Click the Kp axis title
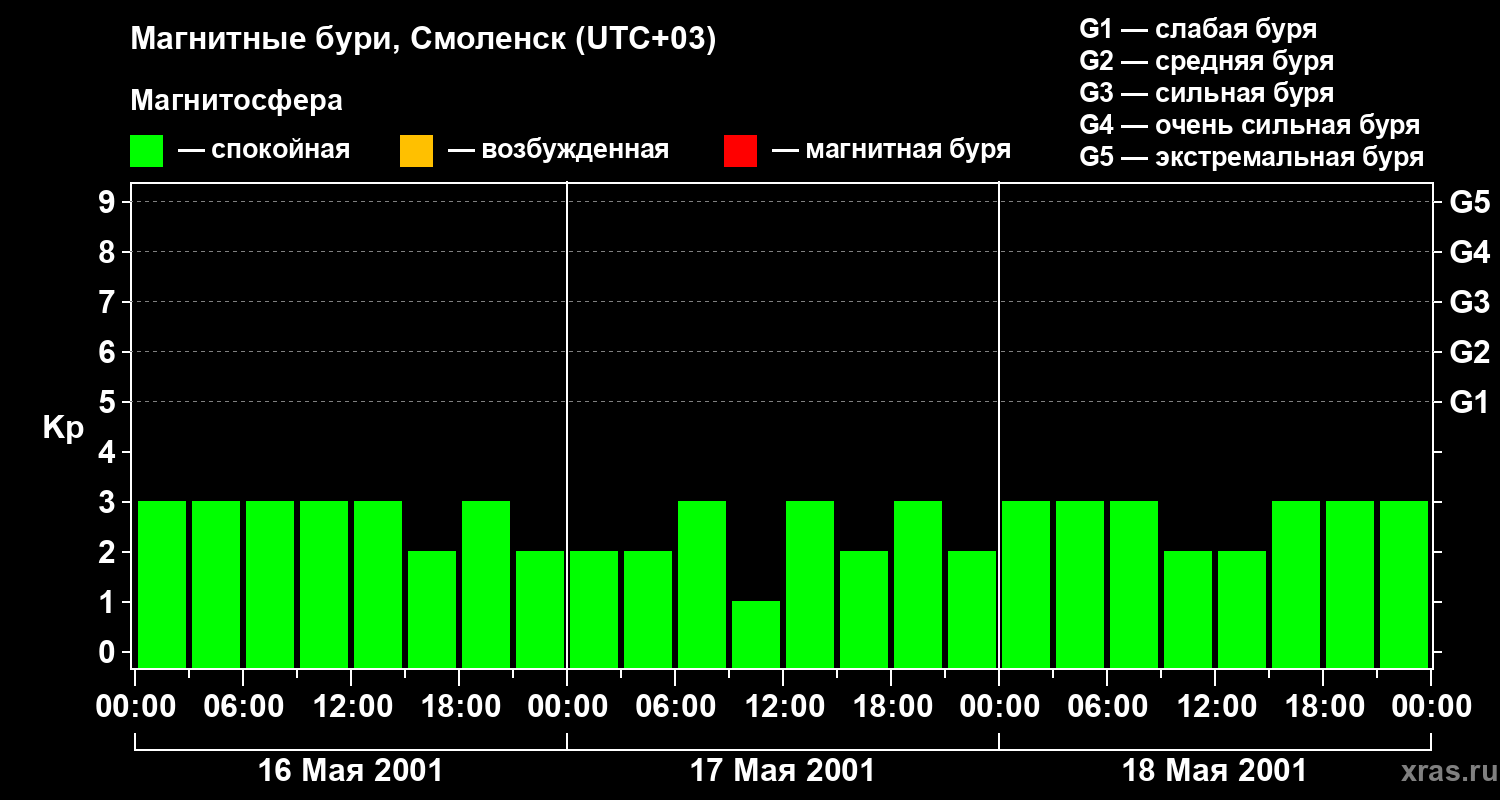1500x800 pixels. pos(63,428)
